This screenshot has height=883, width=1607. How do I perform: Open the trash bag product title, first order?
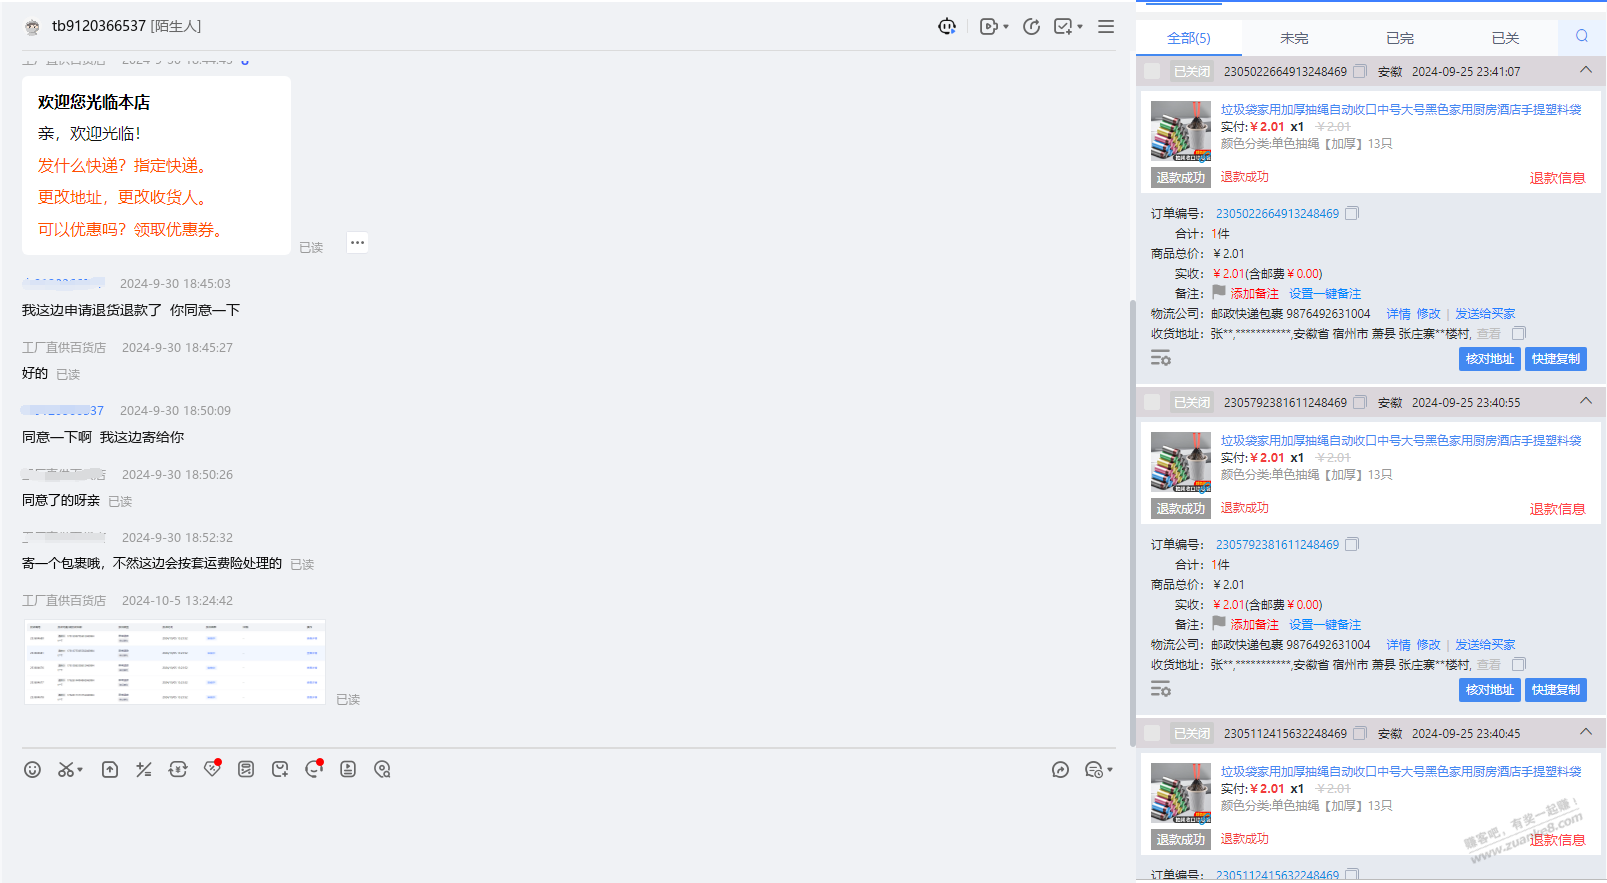(1401, 110)
